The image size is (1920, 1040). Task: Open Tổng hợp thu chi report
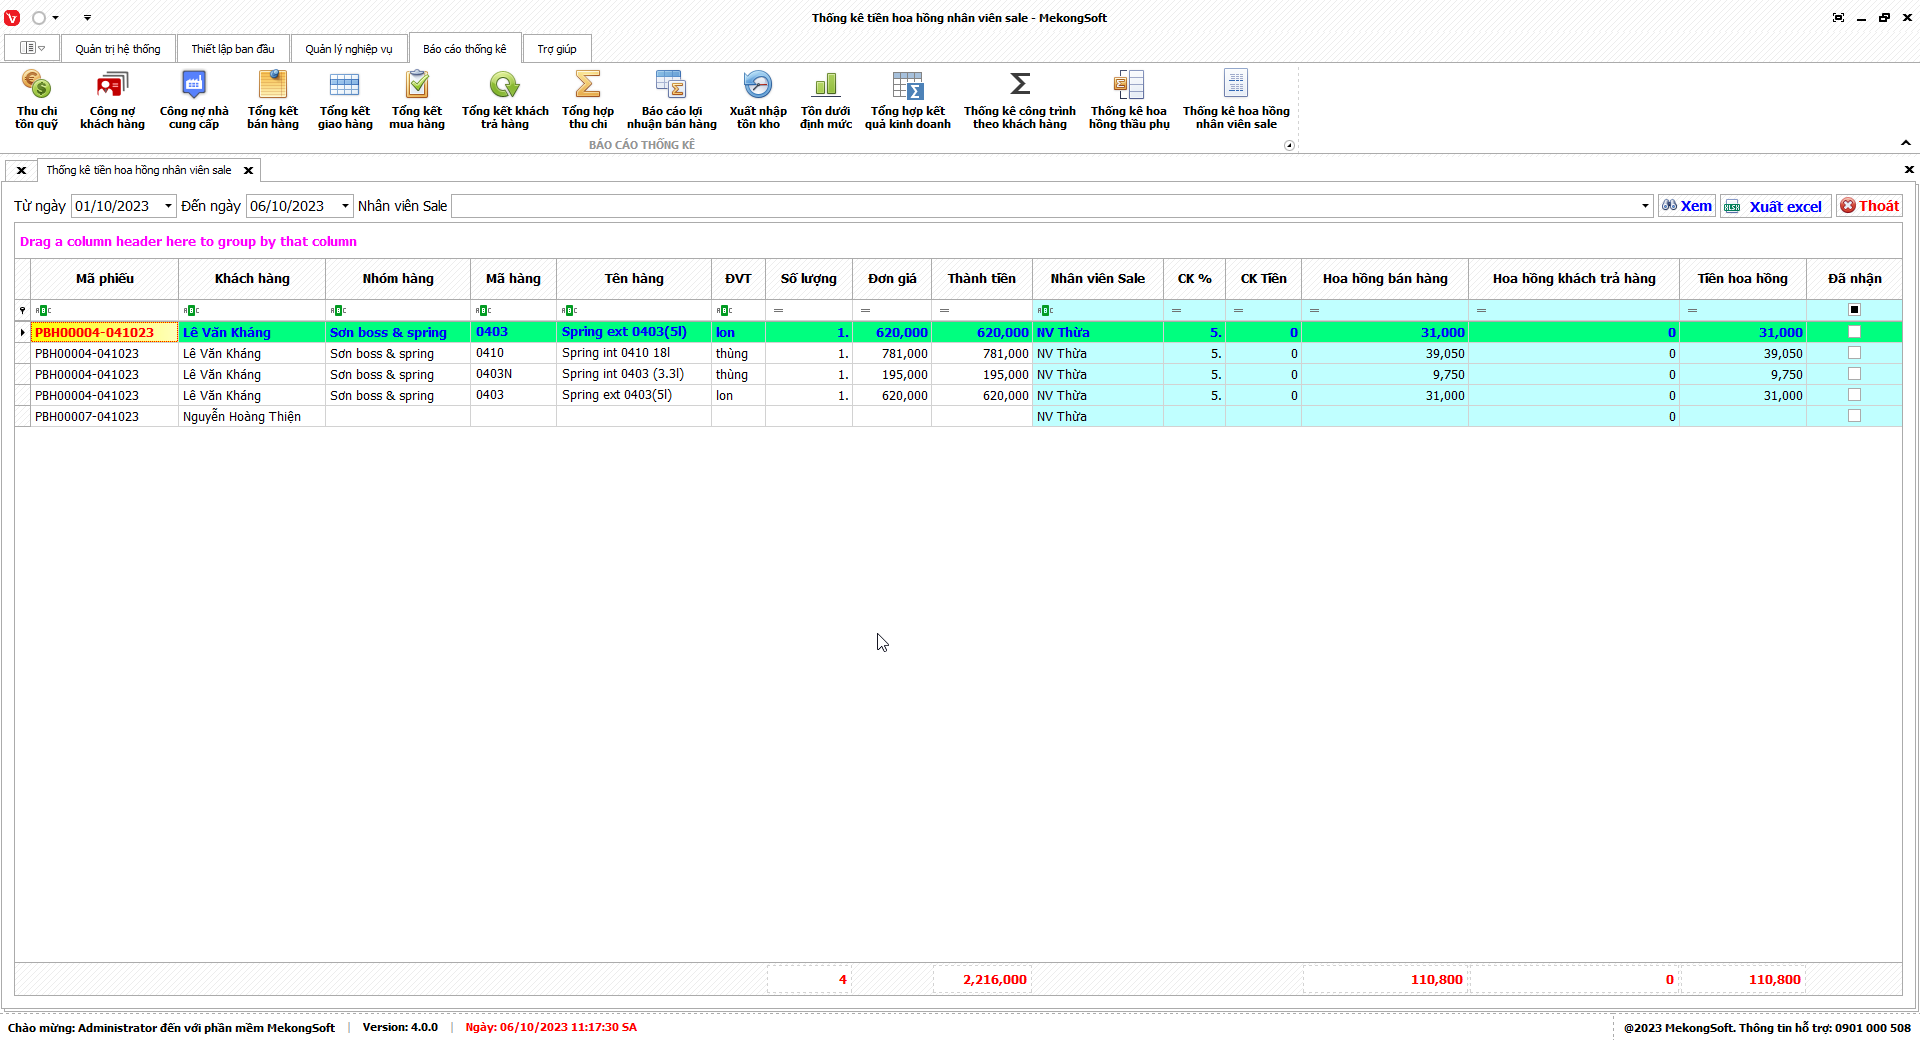[x=588, y=100]
